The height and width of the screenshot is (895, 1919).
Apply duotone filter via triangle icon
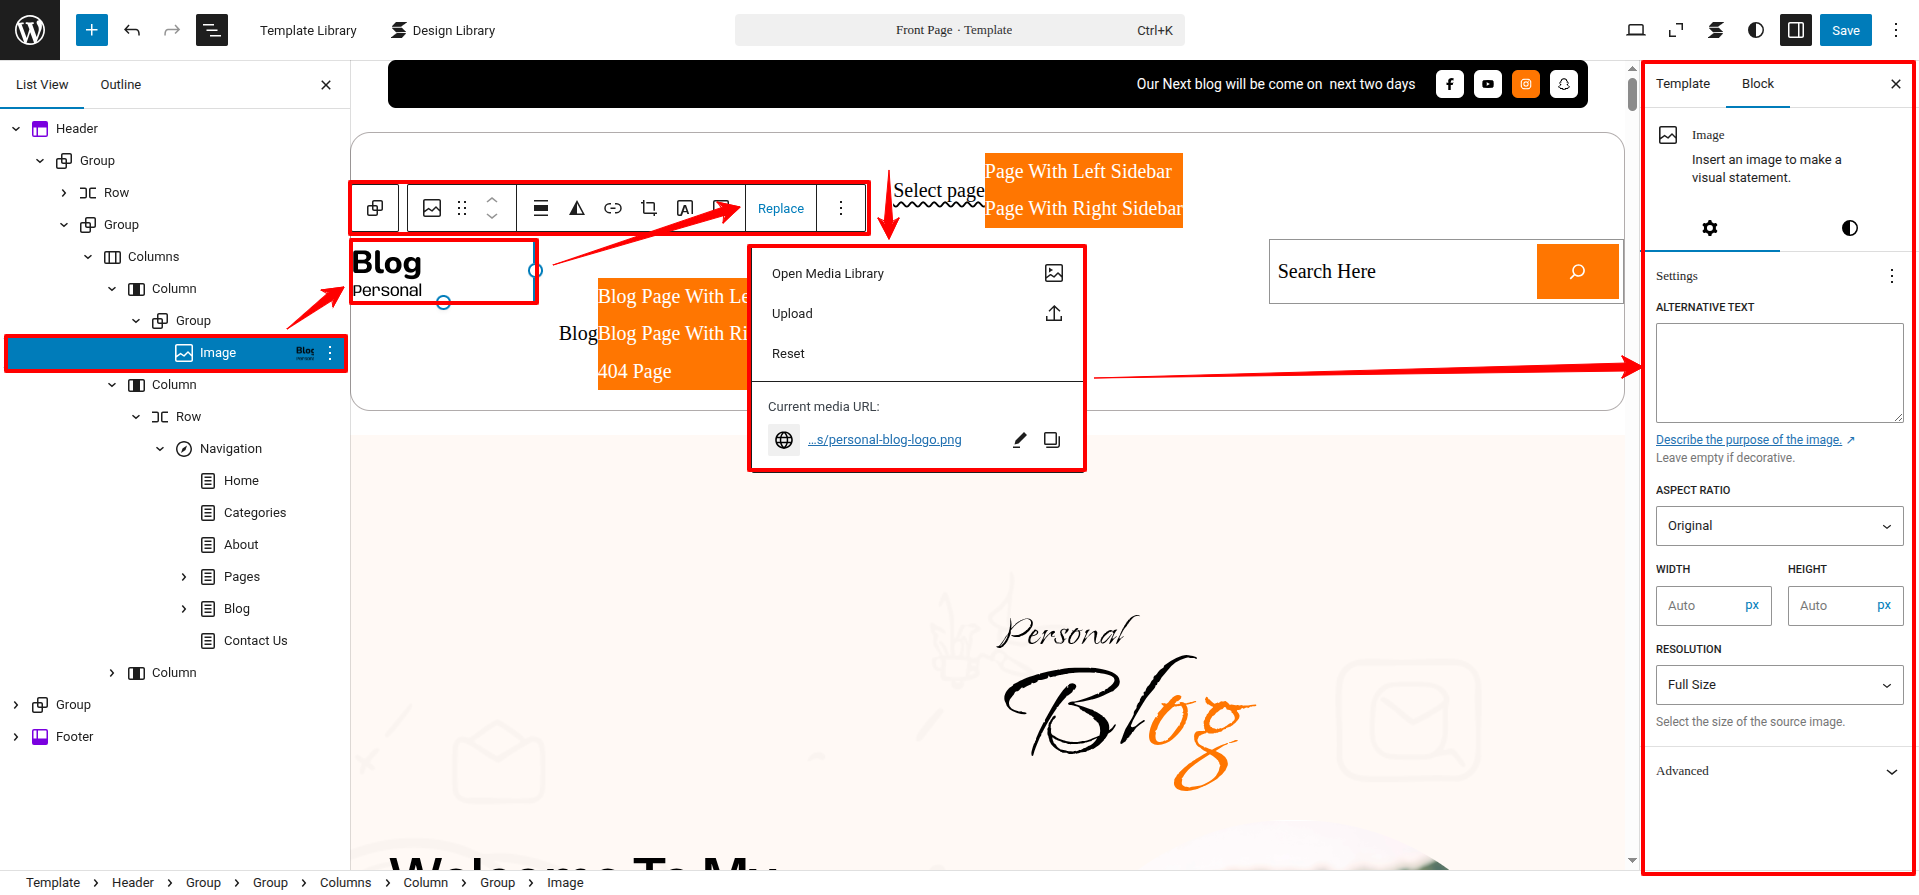coord(577,208)
